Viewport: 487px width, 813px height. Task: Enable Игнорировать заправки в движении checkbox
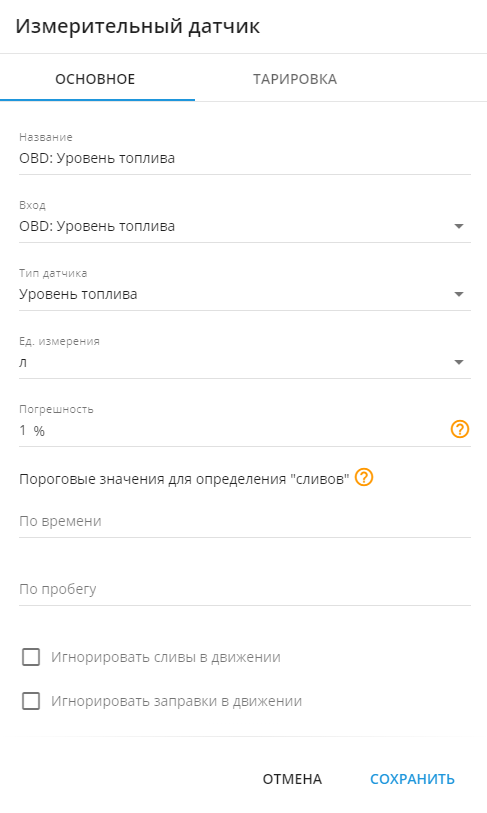(x=31, y=701)
